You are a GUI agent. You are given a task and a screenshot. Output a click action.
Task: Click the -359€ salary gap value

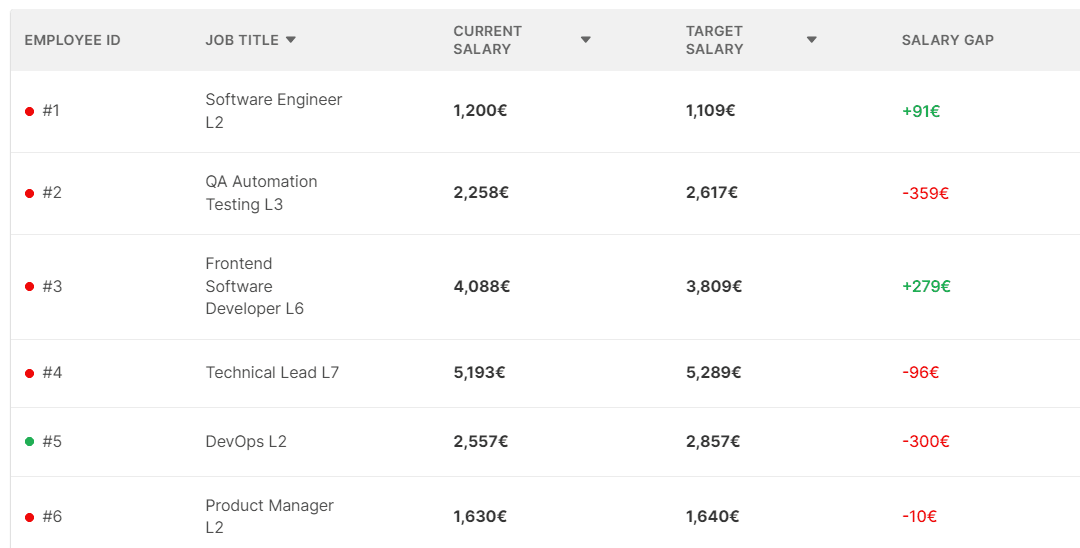click(925, 193)
